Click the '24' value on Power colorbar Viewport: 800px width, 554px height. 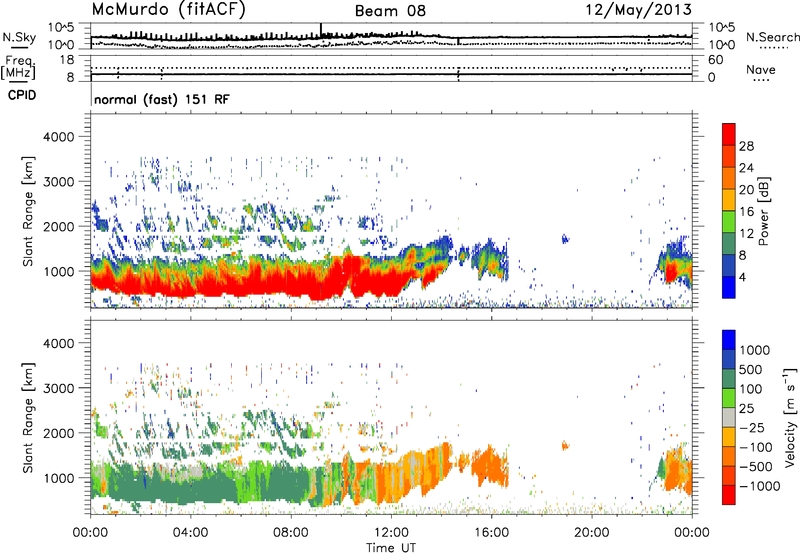click(x=746, y=168)
